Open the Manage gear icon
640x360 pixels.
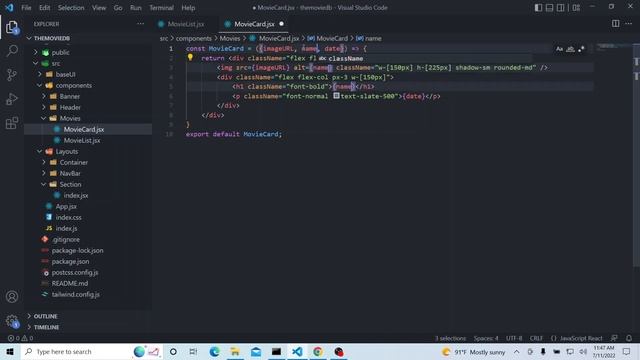(x=12, y=321)
